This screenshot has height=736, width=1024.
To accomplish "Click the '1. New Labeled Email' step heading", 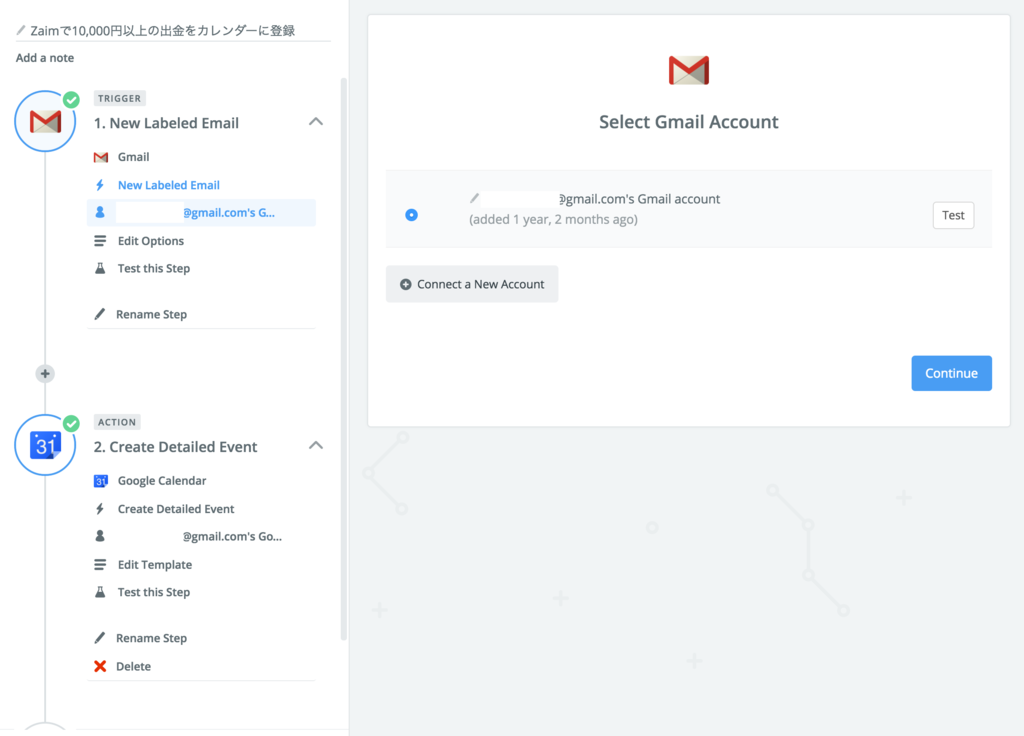I will tap(167, 123).
